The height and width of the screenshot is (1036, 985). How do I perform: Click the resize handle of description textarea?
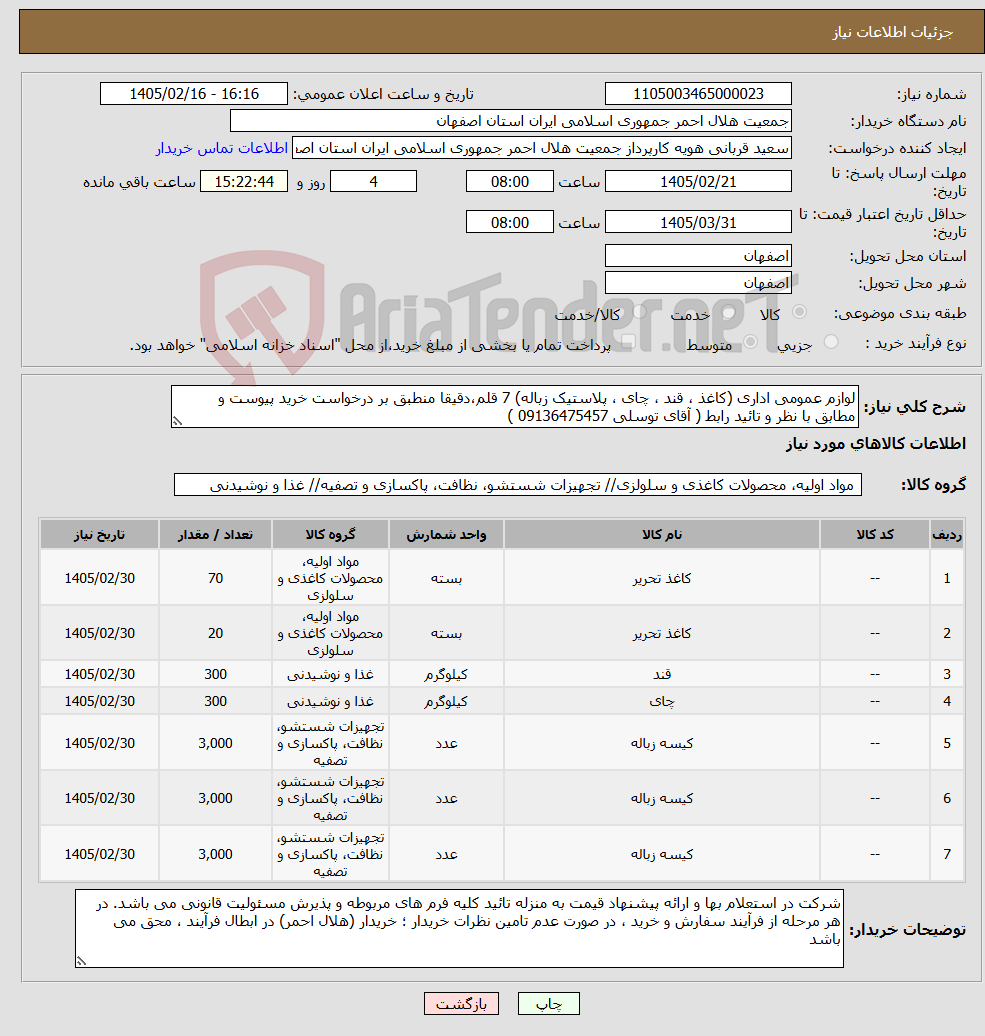177,422
